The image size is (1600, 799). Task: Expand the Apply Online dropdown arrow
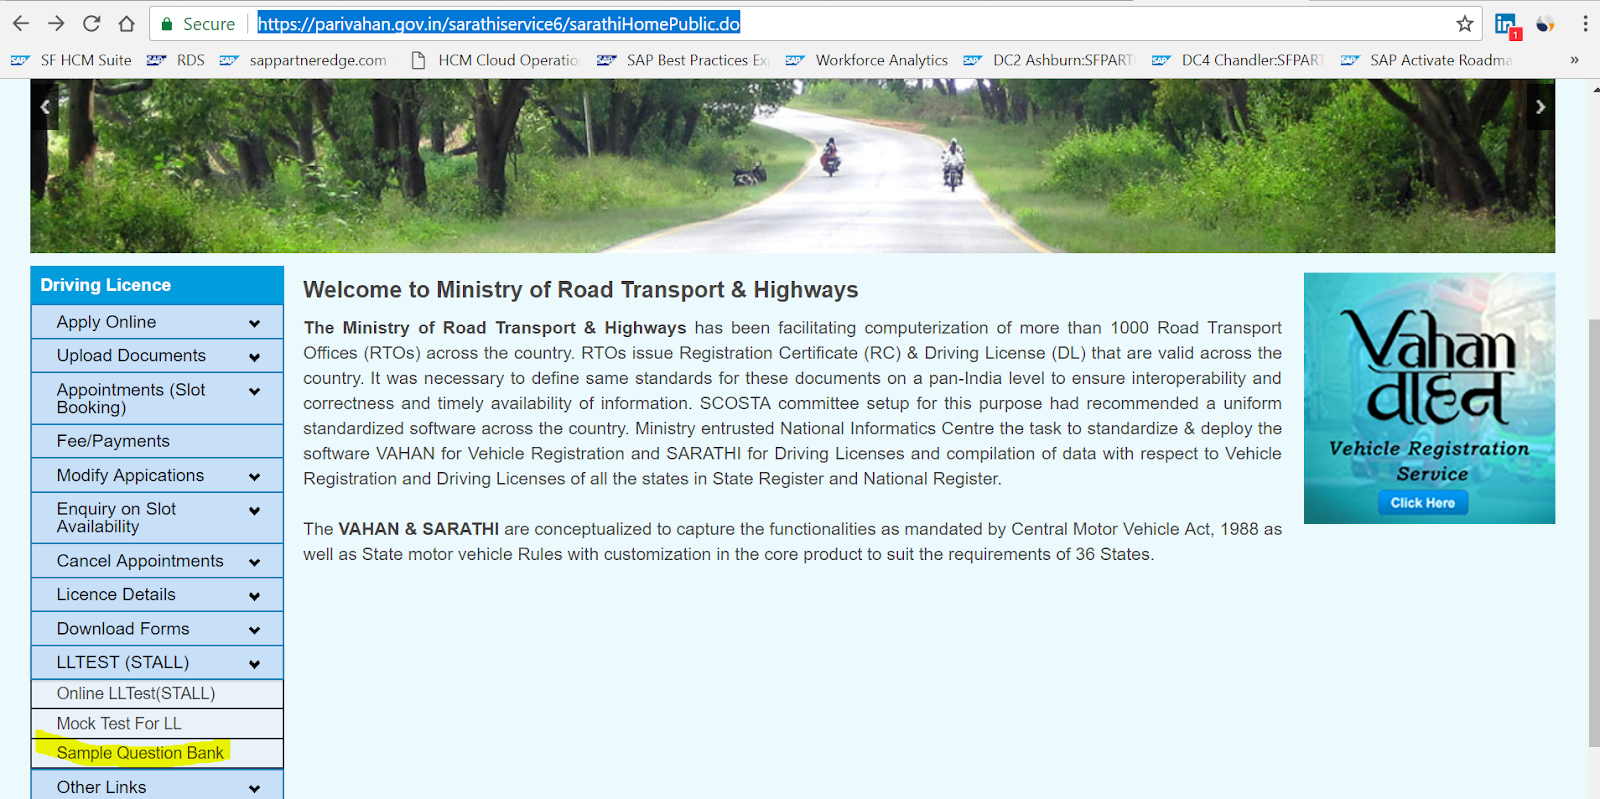[x=254, y=323]
